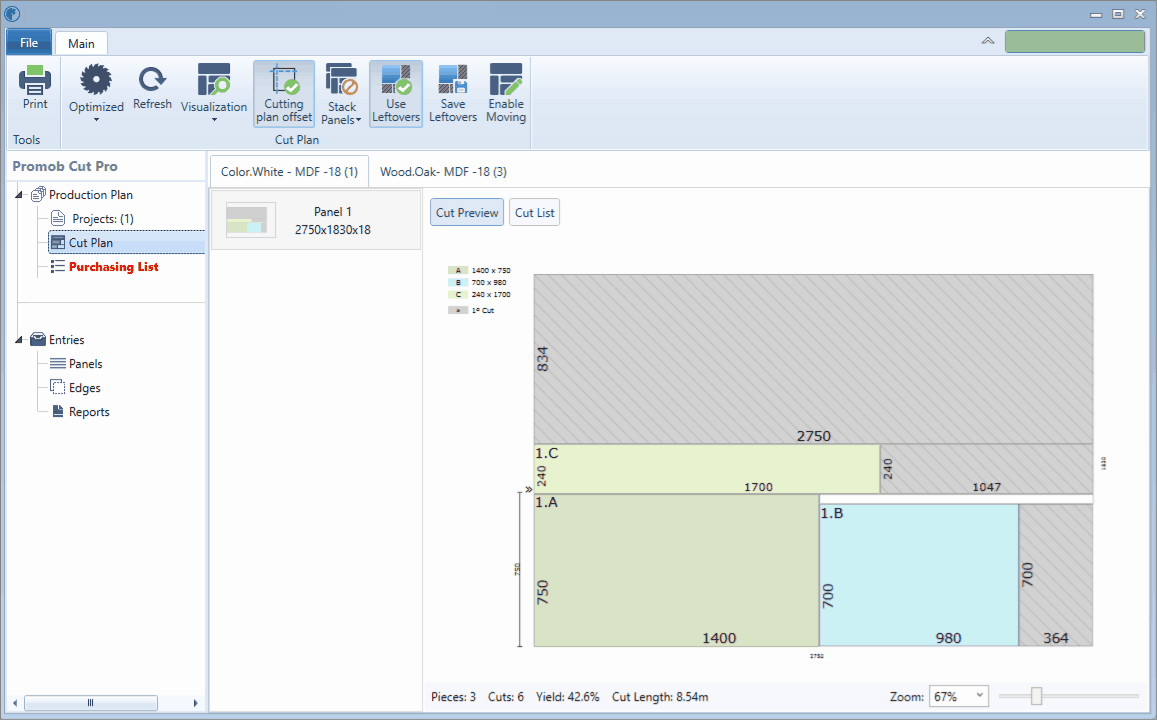Click the Cut Length: 8.54m status text
Image resolution: width=1157 pixels, height=720 pixels.
pyautogui.click(x=660, y=696)
